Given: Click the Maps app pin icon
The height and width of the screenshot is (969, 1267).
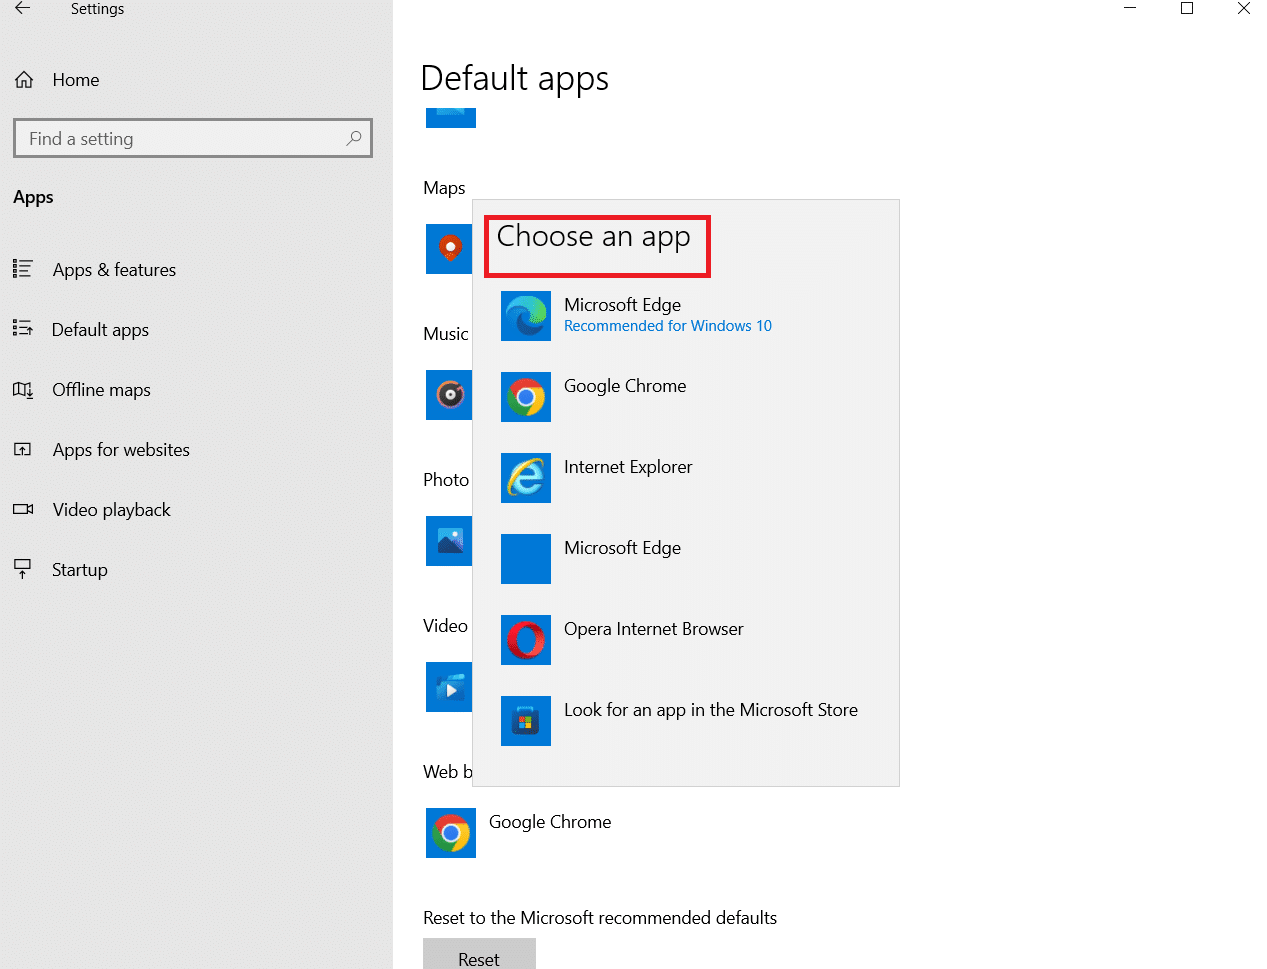Looking at the screenshot, I should click(450, 249).
